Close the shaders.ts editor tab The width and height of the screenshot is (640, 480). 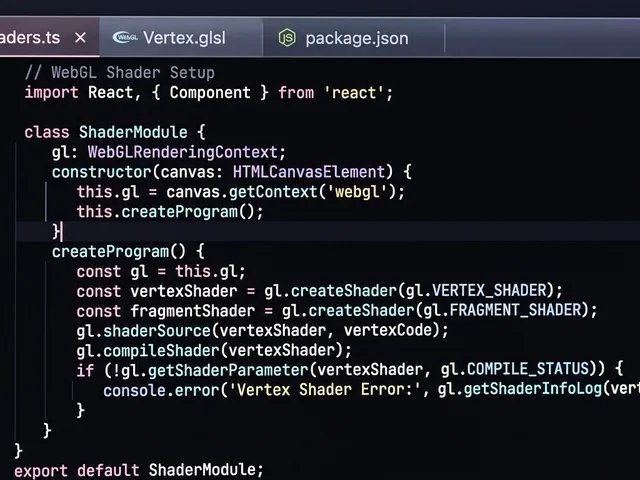(x=80, y=38)
